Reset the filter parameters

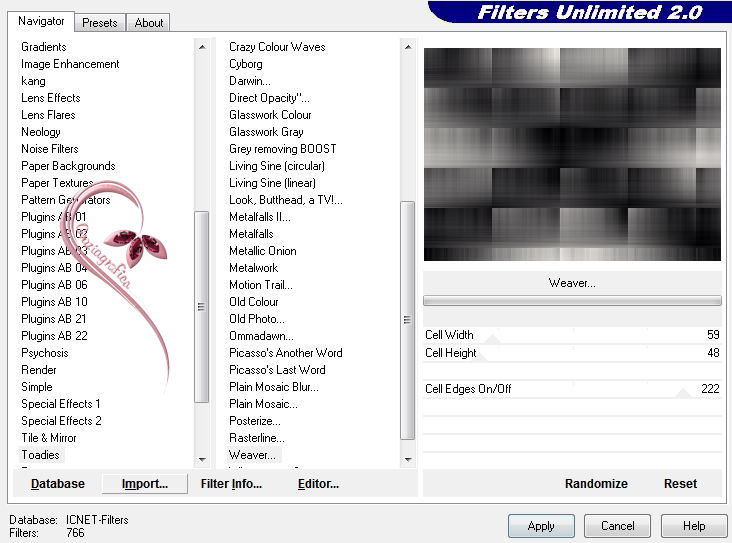click(680, 484)
